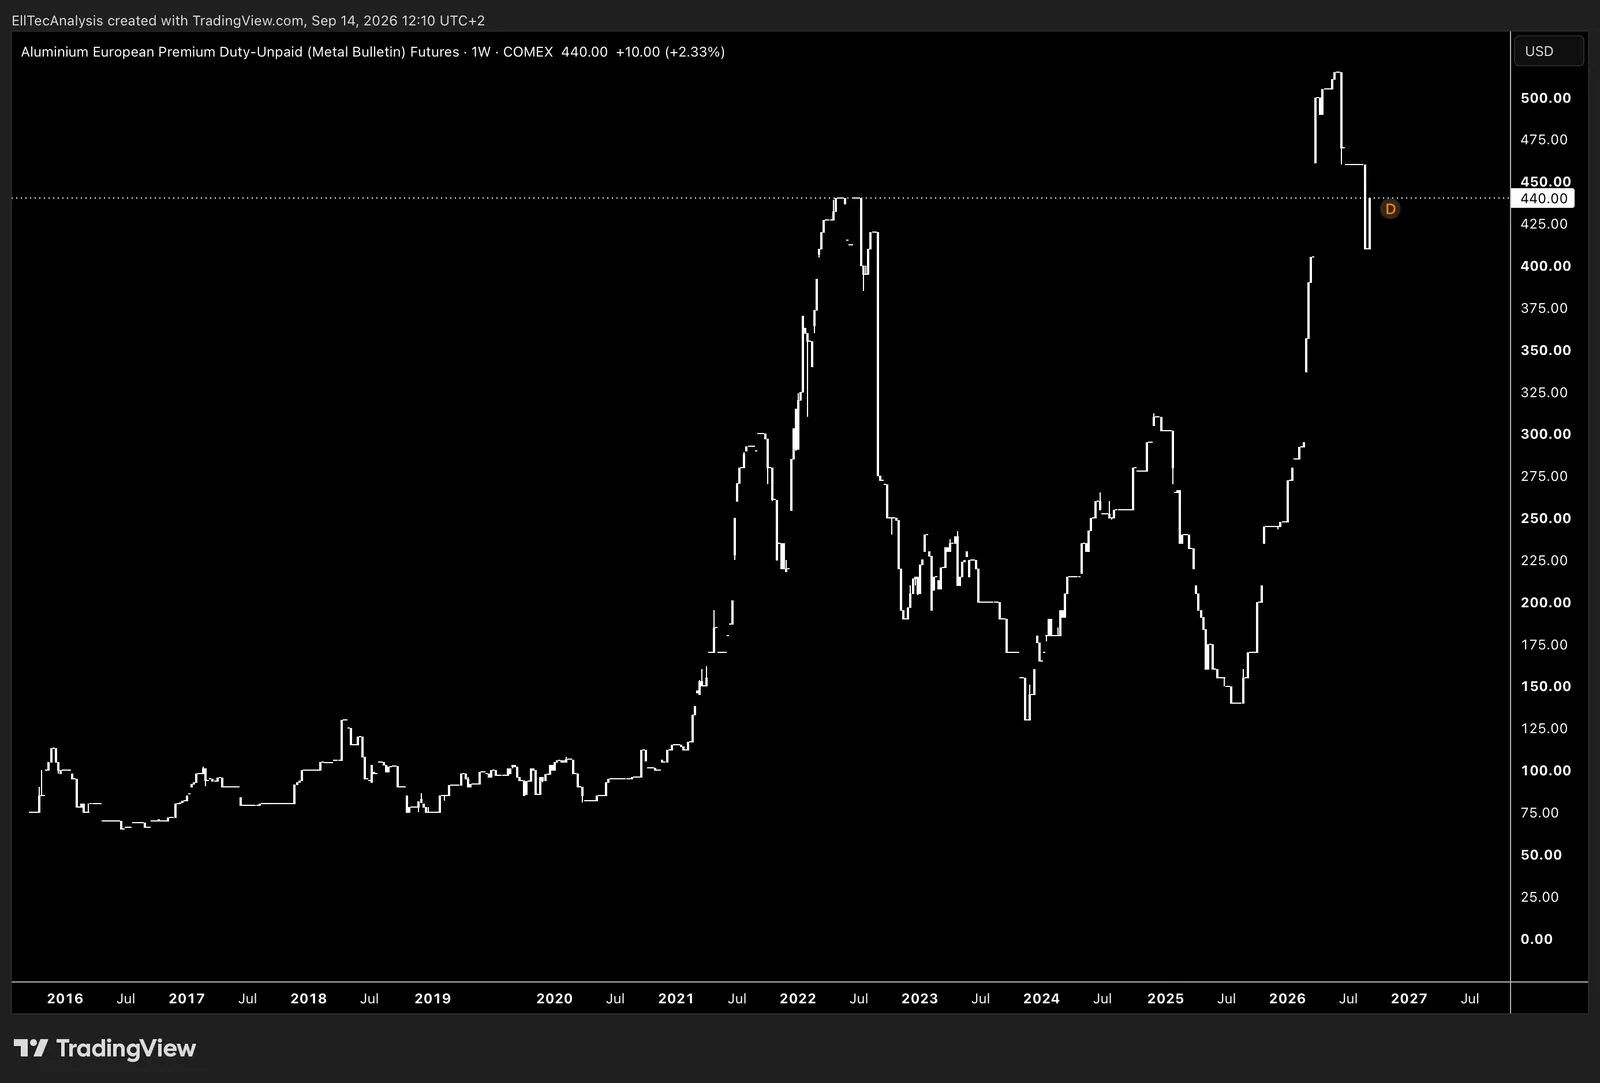This screenshot has width=1600, height=1083.
Task: Click the 2018 time axis label
Action: pyautogui.click(x=309, y=998)
